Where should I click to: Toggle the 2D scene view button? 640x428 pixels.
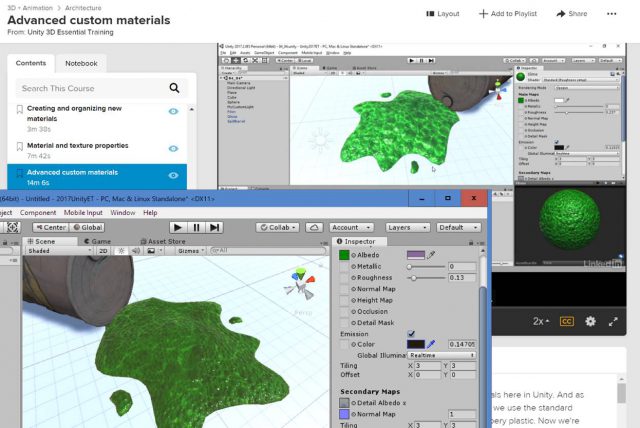pyautogui.click(x=103, y=251)
